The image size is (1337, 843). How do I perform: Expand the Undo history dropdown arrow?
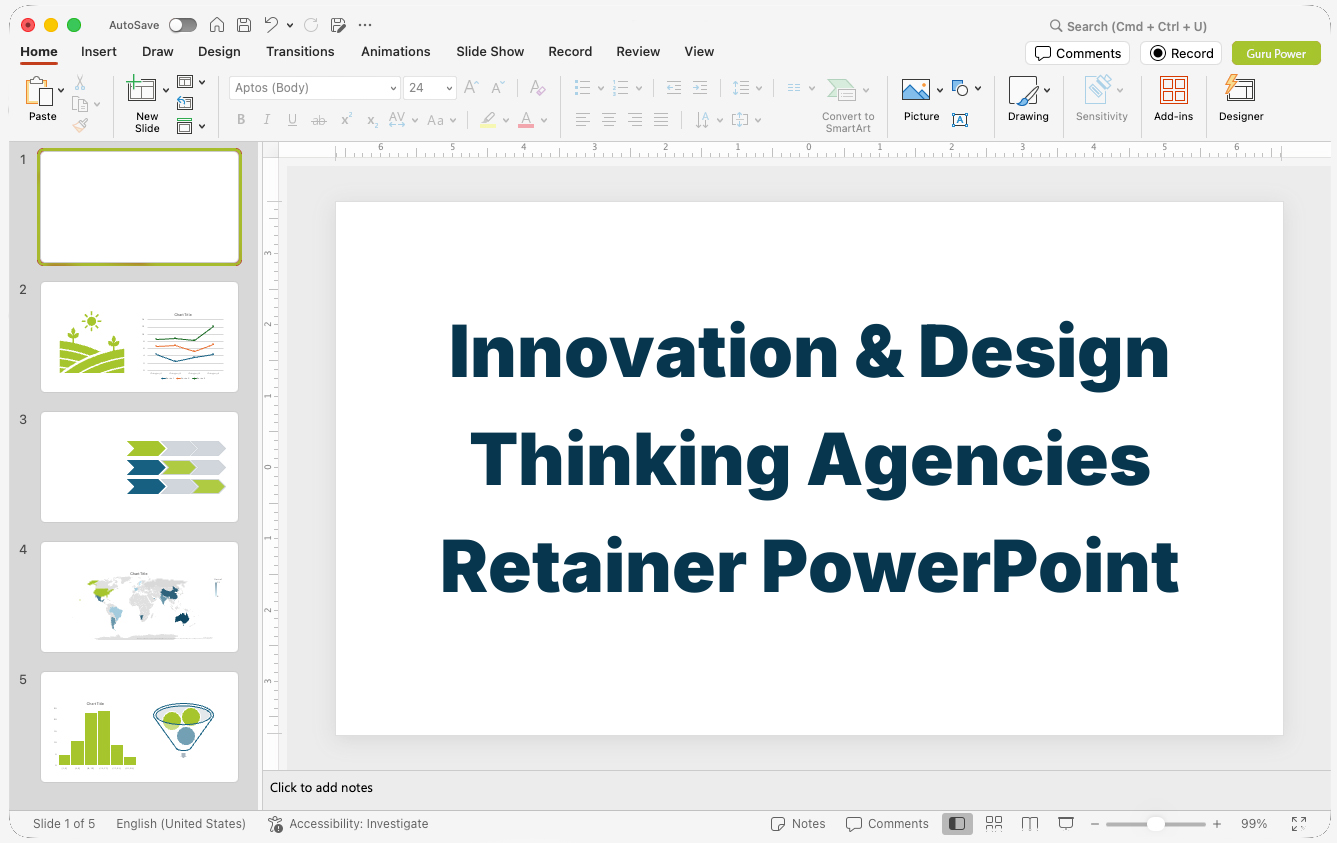[x=290, y=25]
